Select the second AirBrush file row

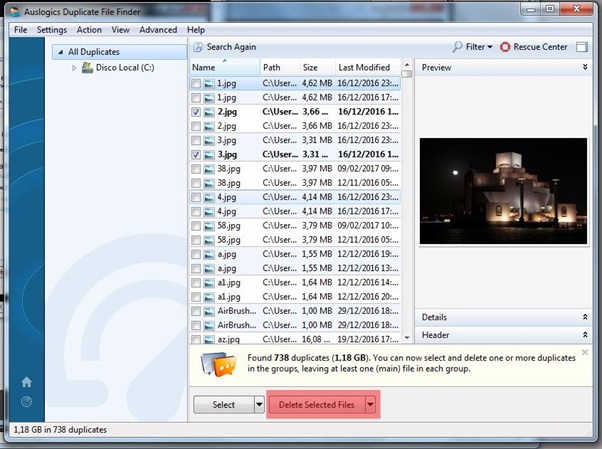point(295,325)
